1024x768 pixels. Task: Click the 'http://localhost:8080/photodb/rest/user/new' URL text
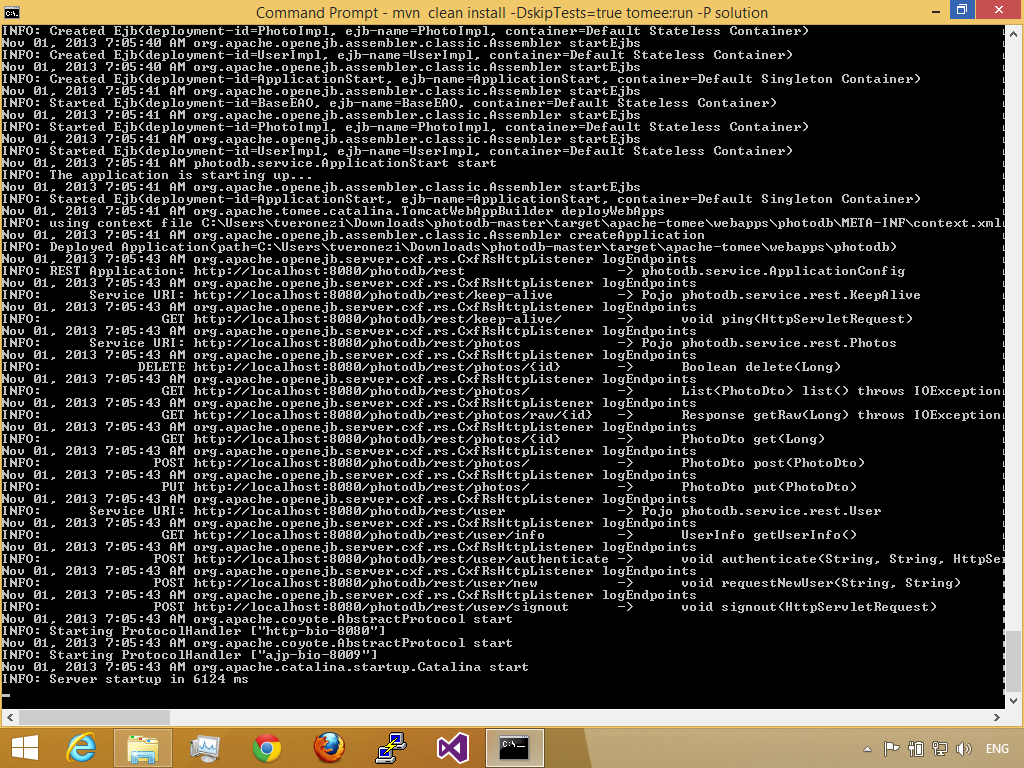365,583
